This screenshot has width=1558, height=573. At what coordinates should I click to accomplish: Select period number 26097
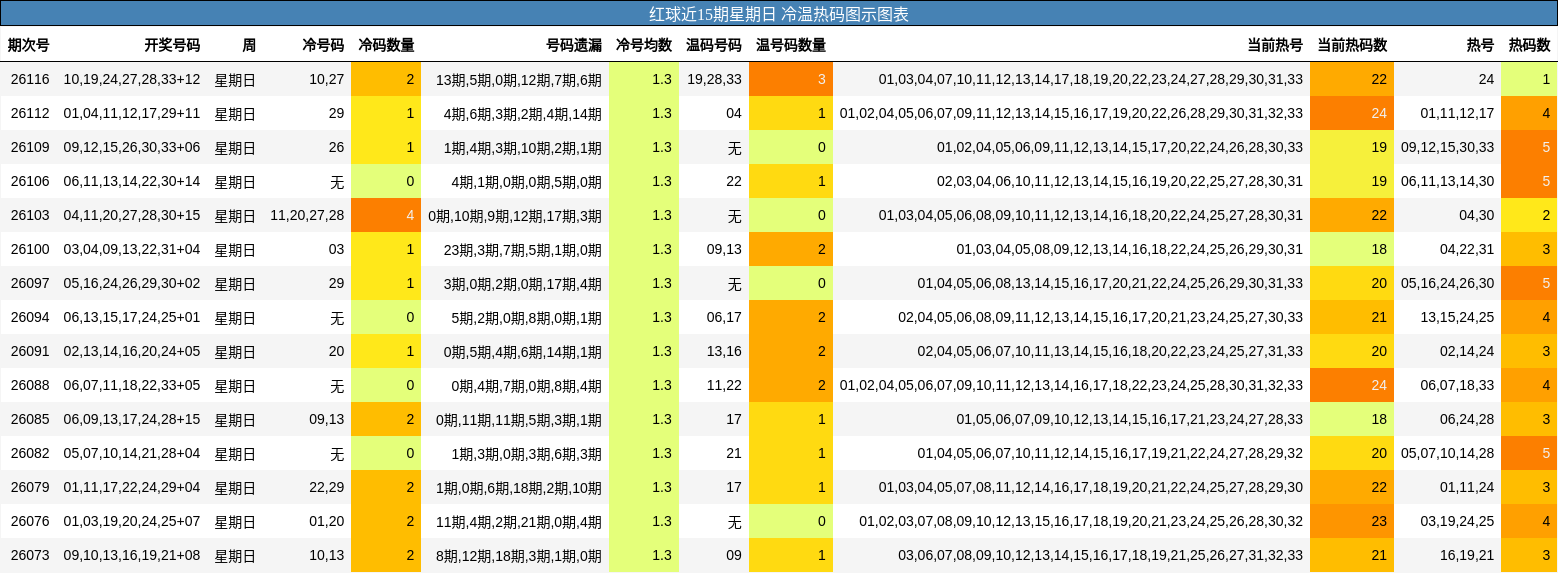pos(30,283)
